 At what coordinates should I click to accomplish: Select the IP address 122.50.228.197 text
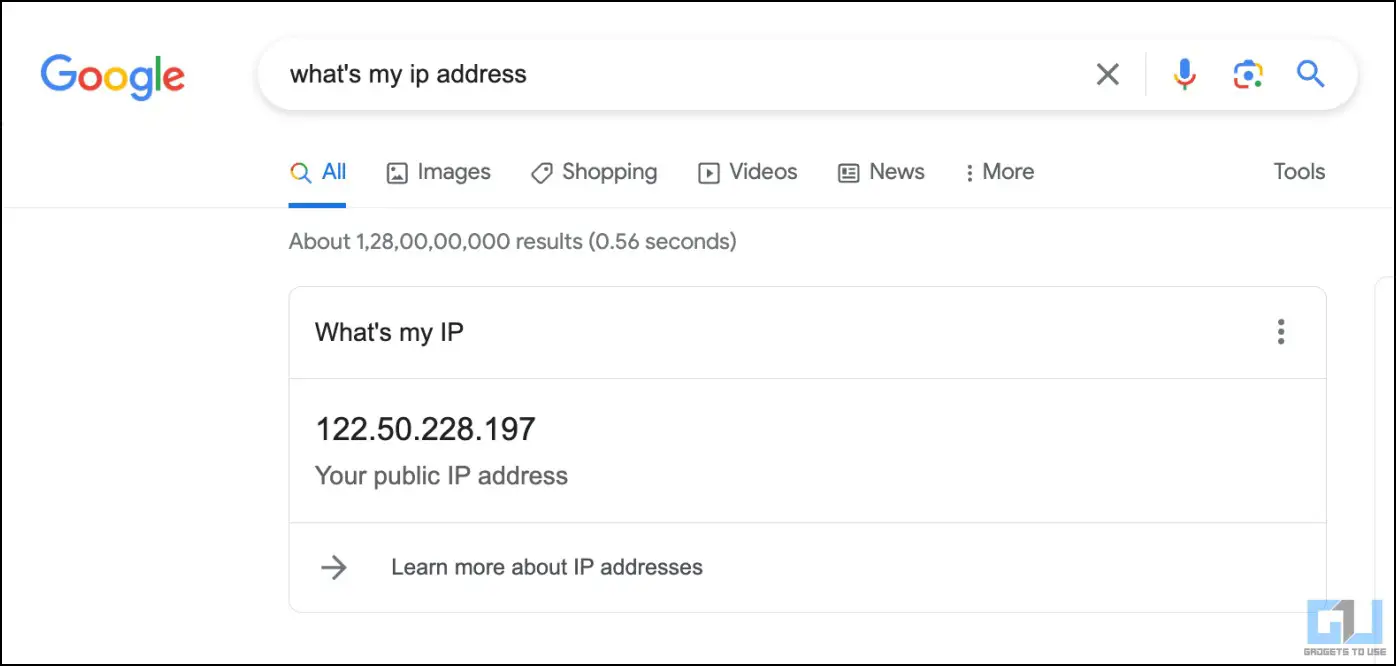pos(426,430)
